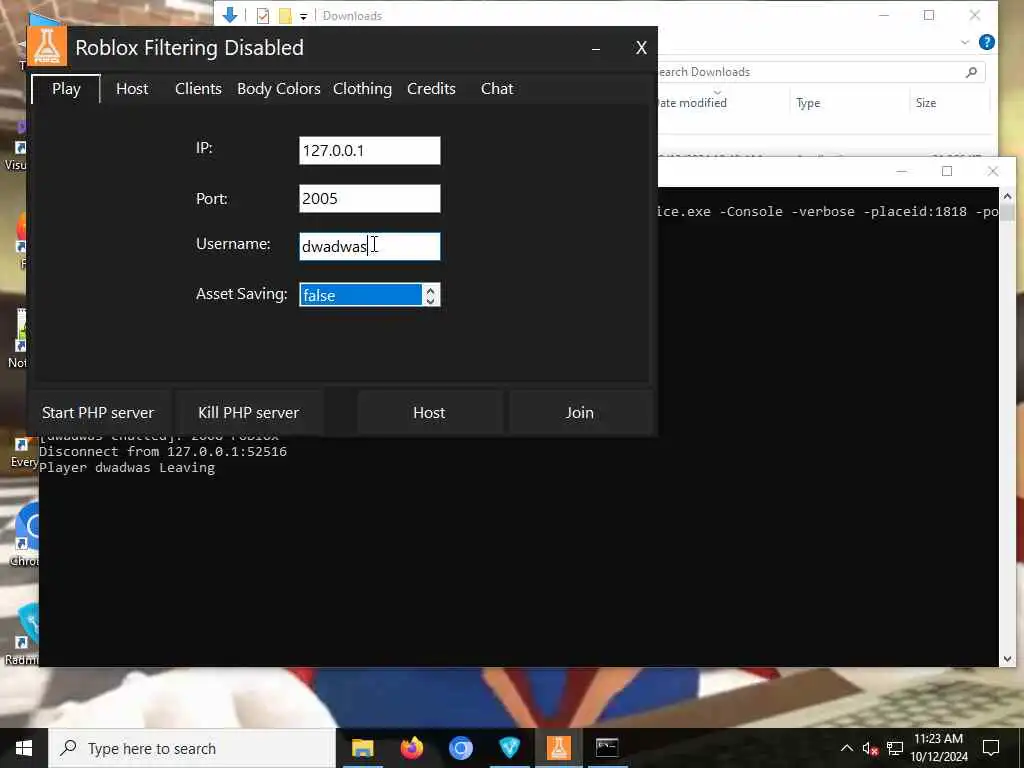This screenshot has height=768, width=1024.
Task: View the Credits tab
Action: (x=431, y=89)
